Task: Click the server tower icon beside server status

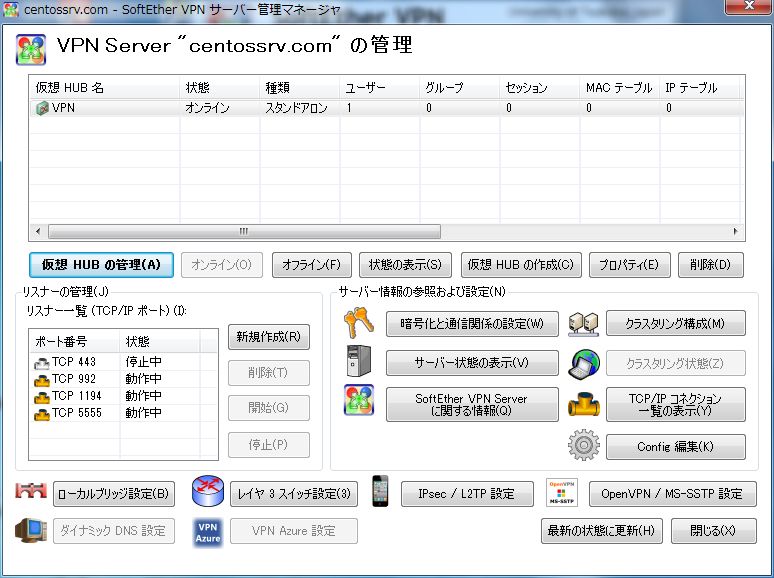Action: pos(359,361)
